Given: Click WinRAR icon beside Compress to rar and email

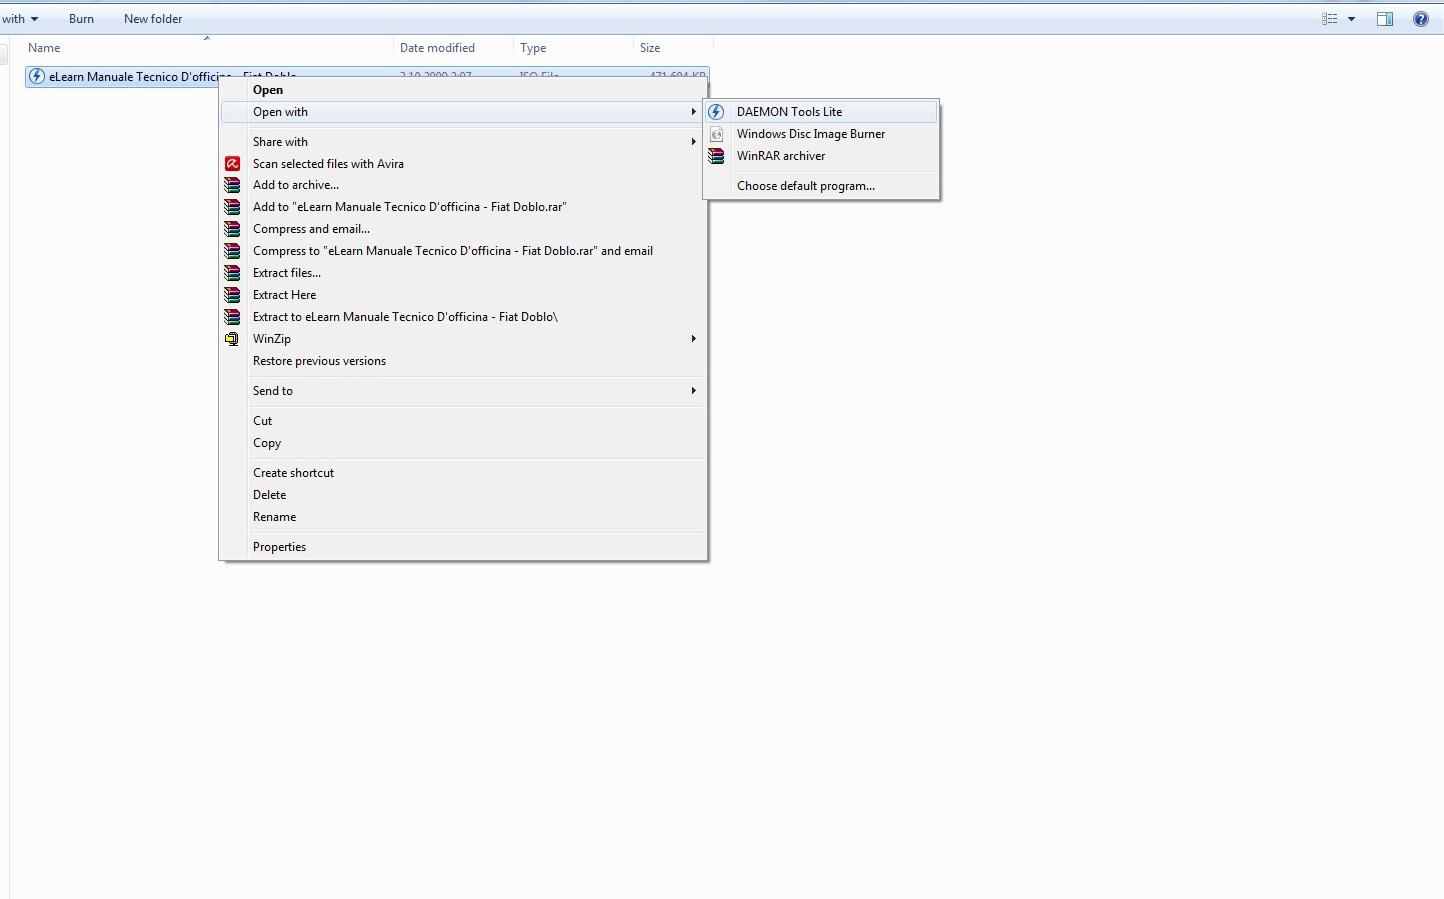Looking at the screenshot, I should (232, 251).
